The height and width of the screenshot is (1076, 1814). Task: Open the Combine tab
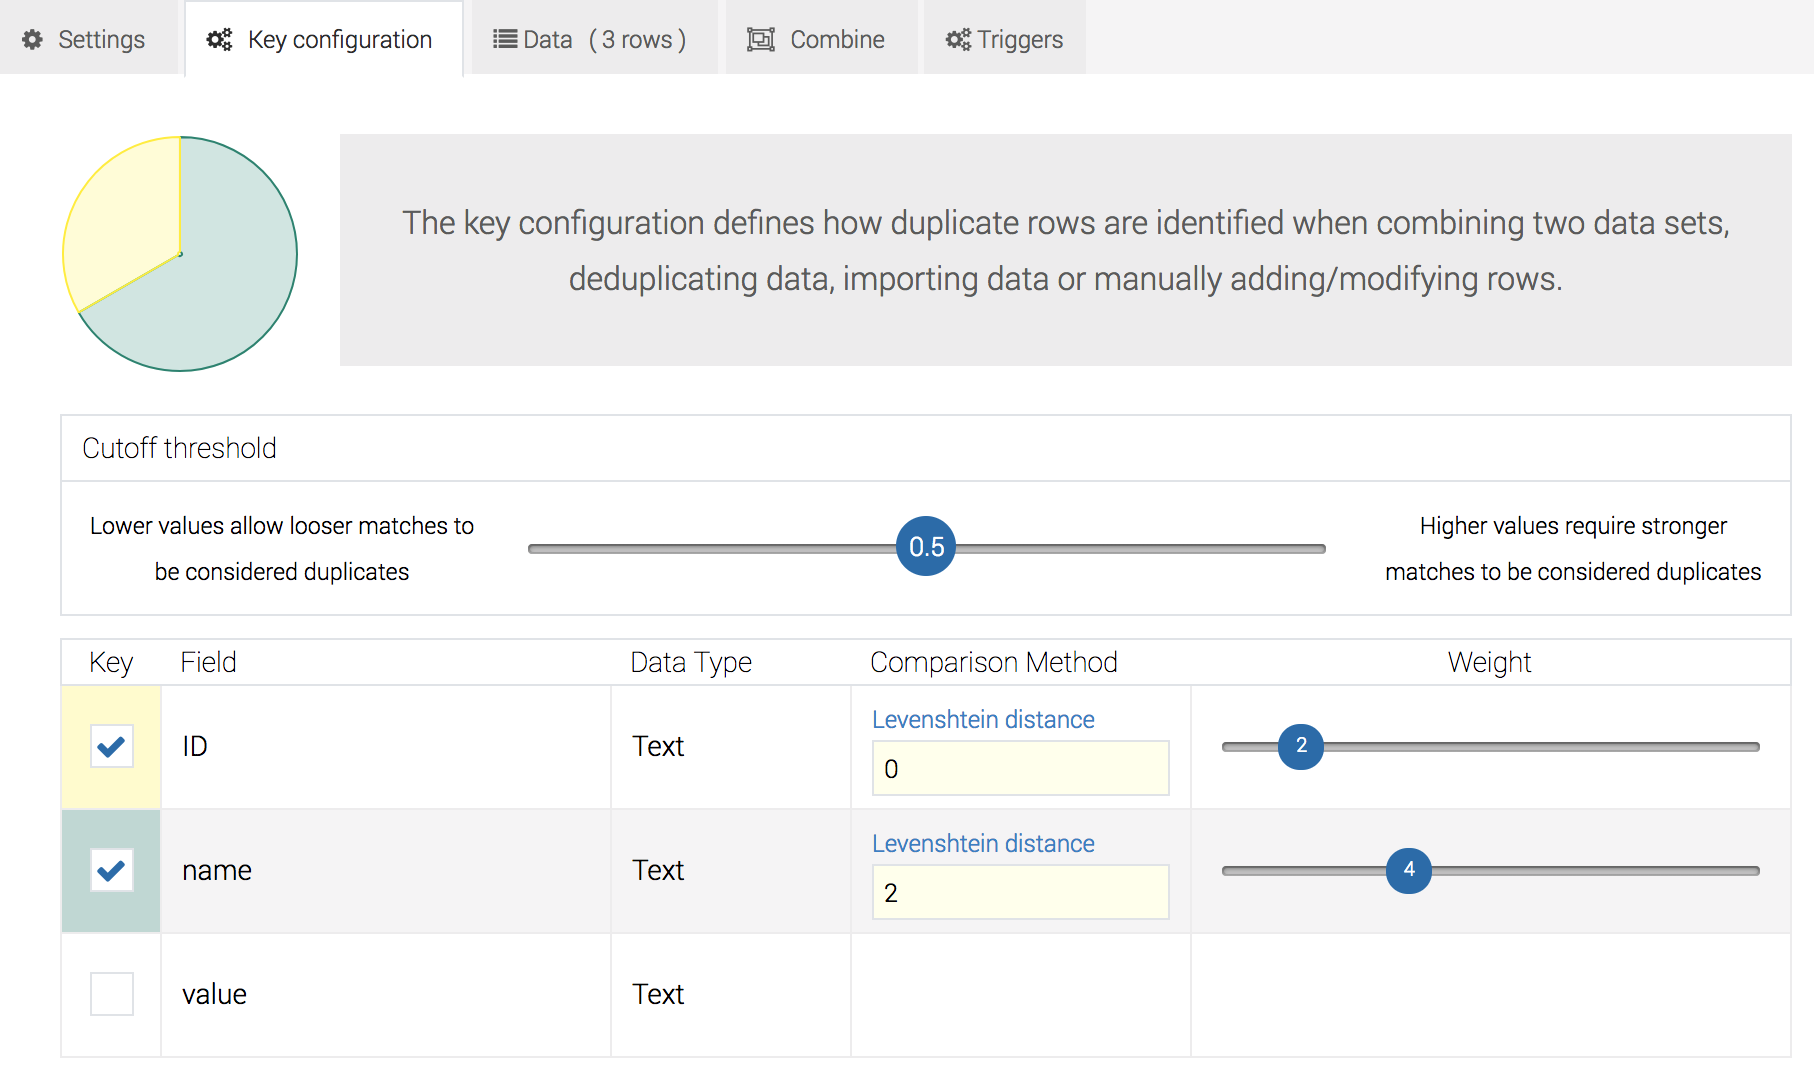click(x=821, y=38)
